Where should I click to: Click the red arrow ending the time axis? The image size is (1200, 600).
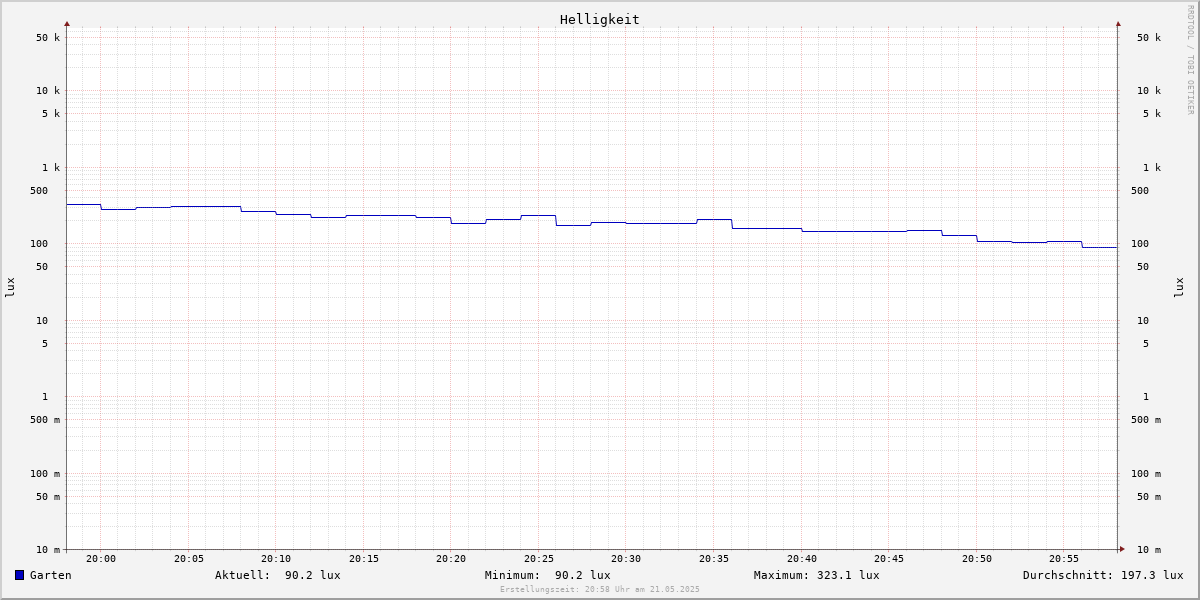(x=1122, y=549)
